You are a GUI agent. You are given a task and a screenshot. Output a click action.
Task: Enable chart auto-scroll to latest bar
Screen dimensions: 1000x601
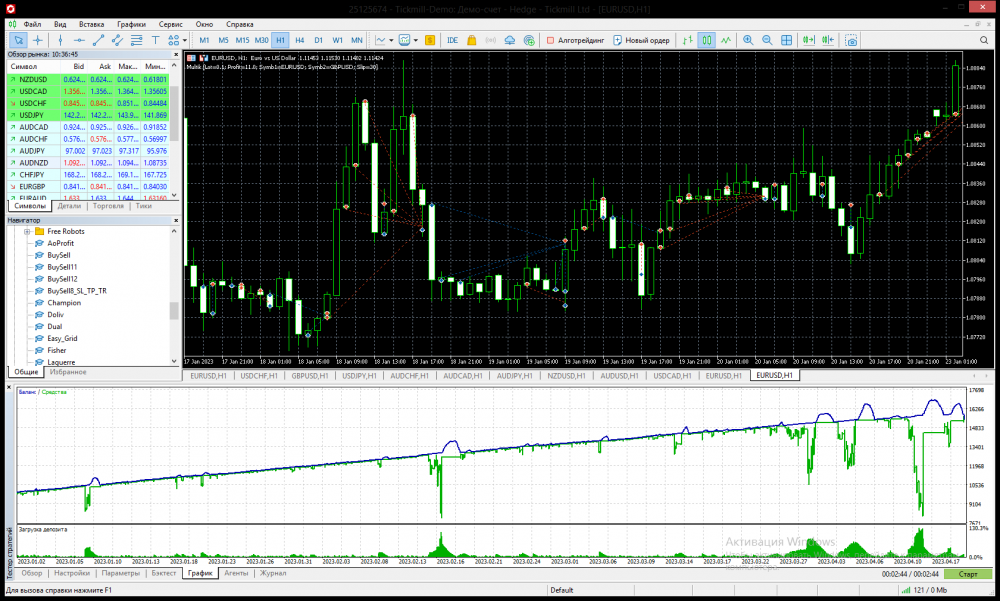tap(809, 40)
